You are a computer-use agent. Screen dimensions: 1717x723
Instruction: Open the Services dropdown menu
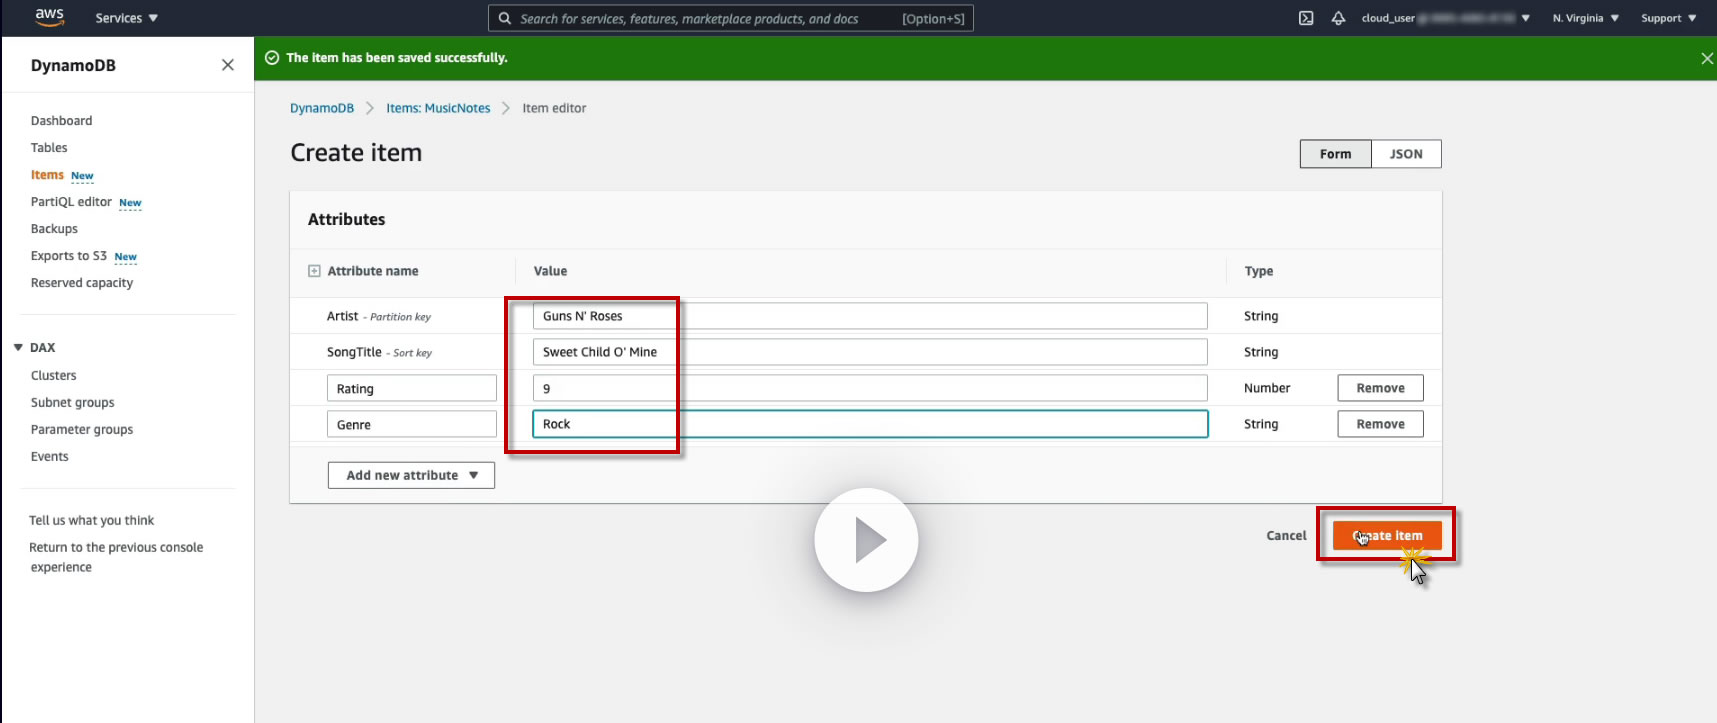pyautogui.click(x=126, y=18)
